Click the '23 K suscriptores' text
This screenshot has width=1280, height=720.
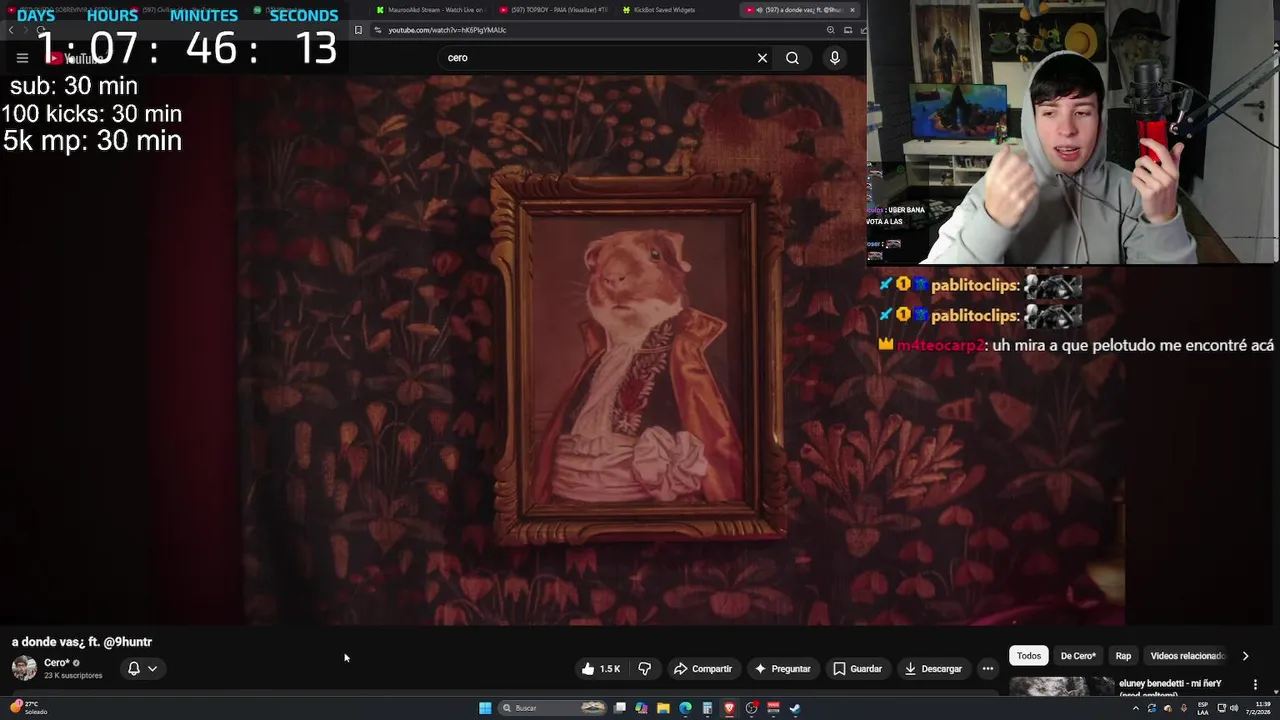click(x=73, y=676)
